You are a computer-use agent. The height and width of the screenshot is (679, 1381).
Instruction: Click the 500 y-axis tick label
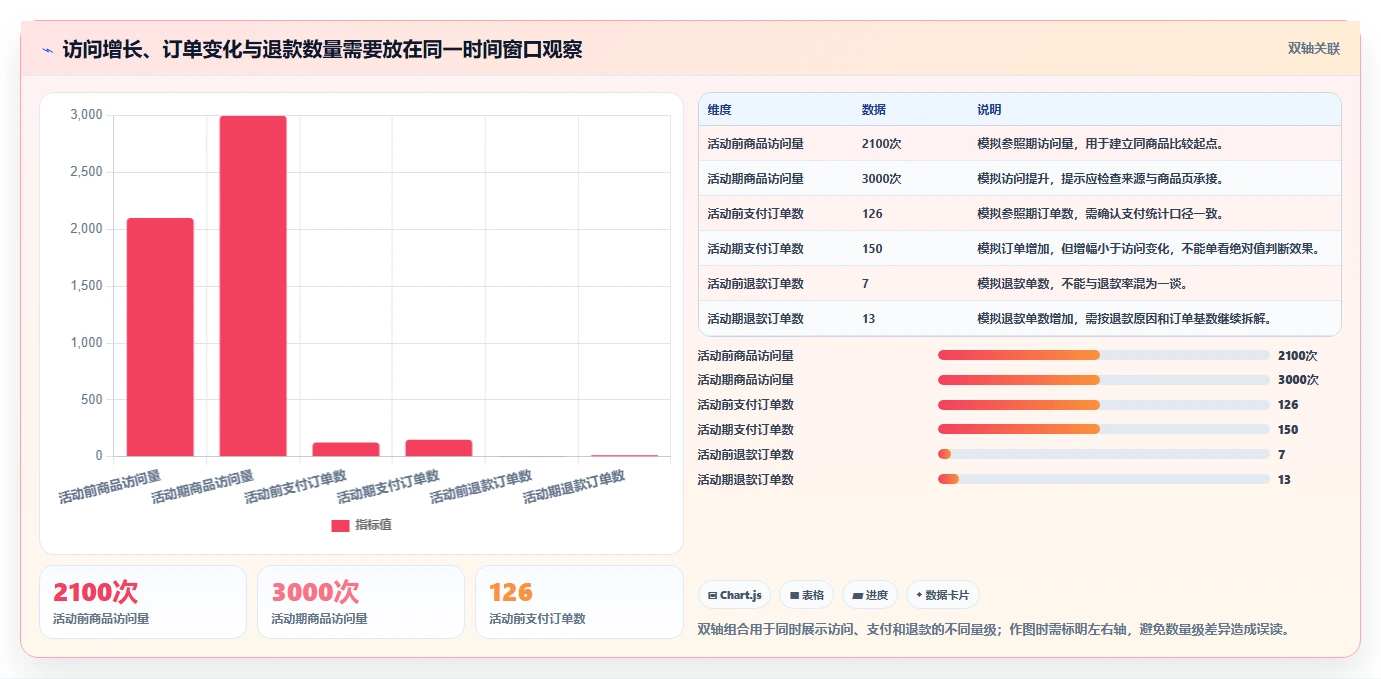pos(93,400)
